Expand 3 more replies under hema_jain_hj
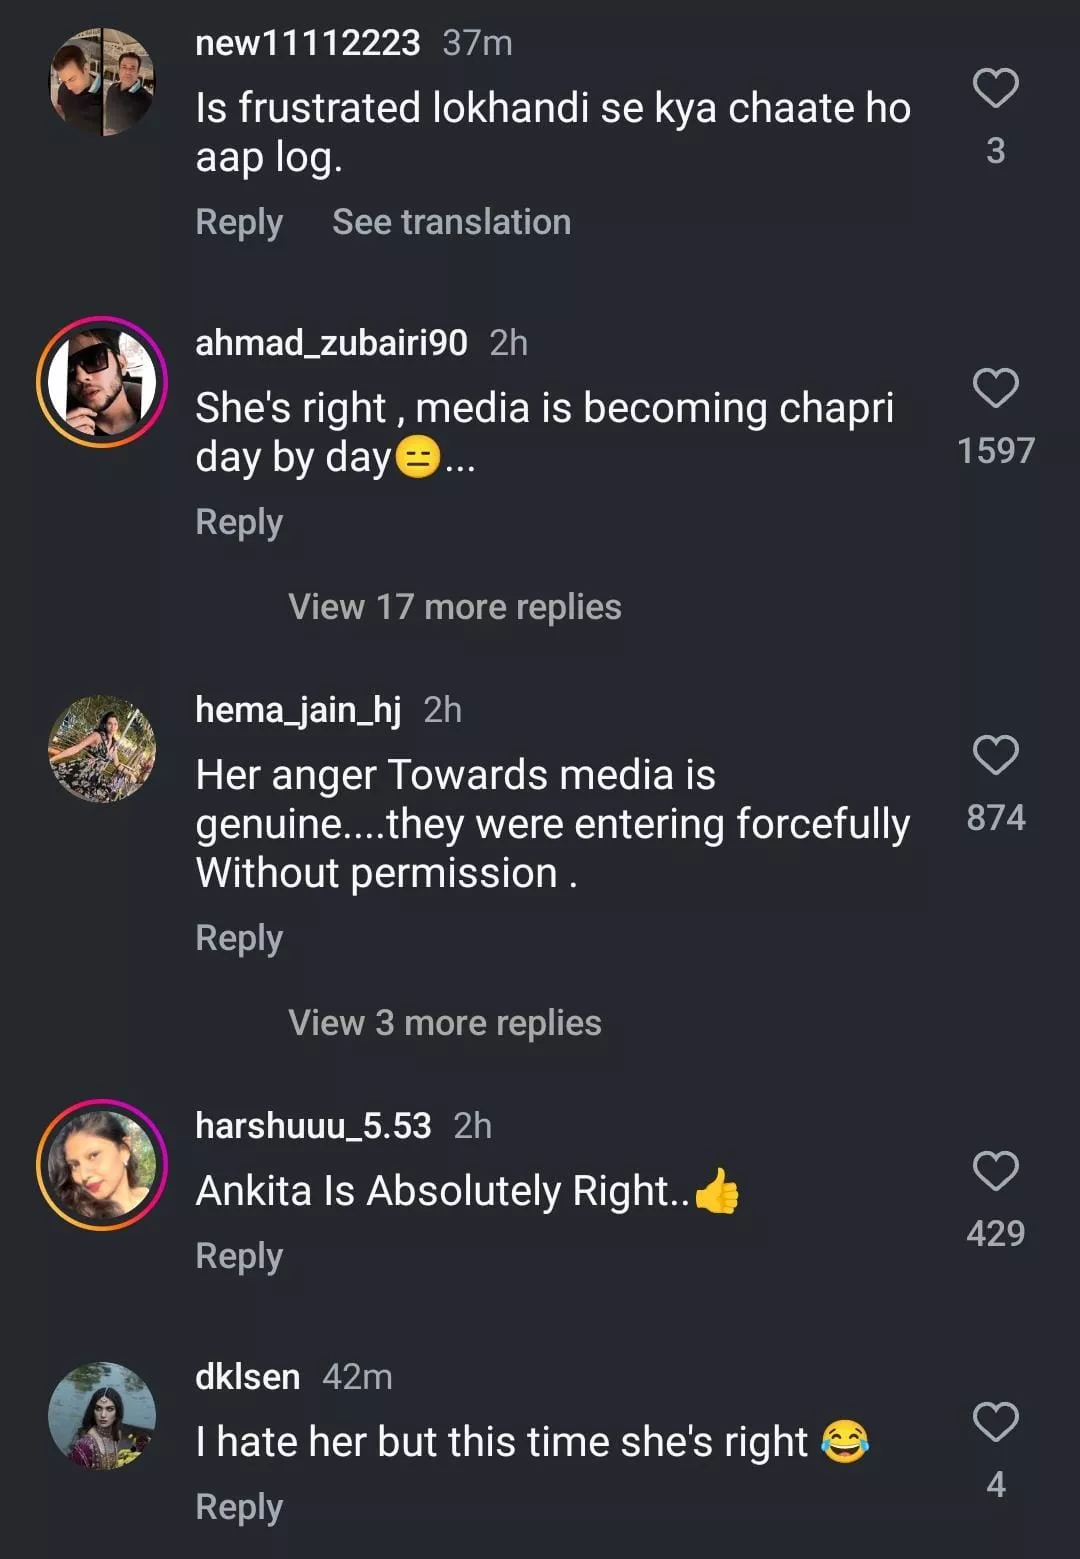1080x1559 pixels. (x=444, y=1023)
